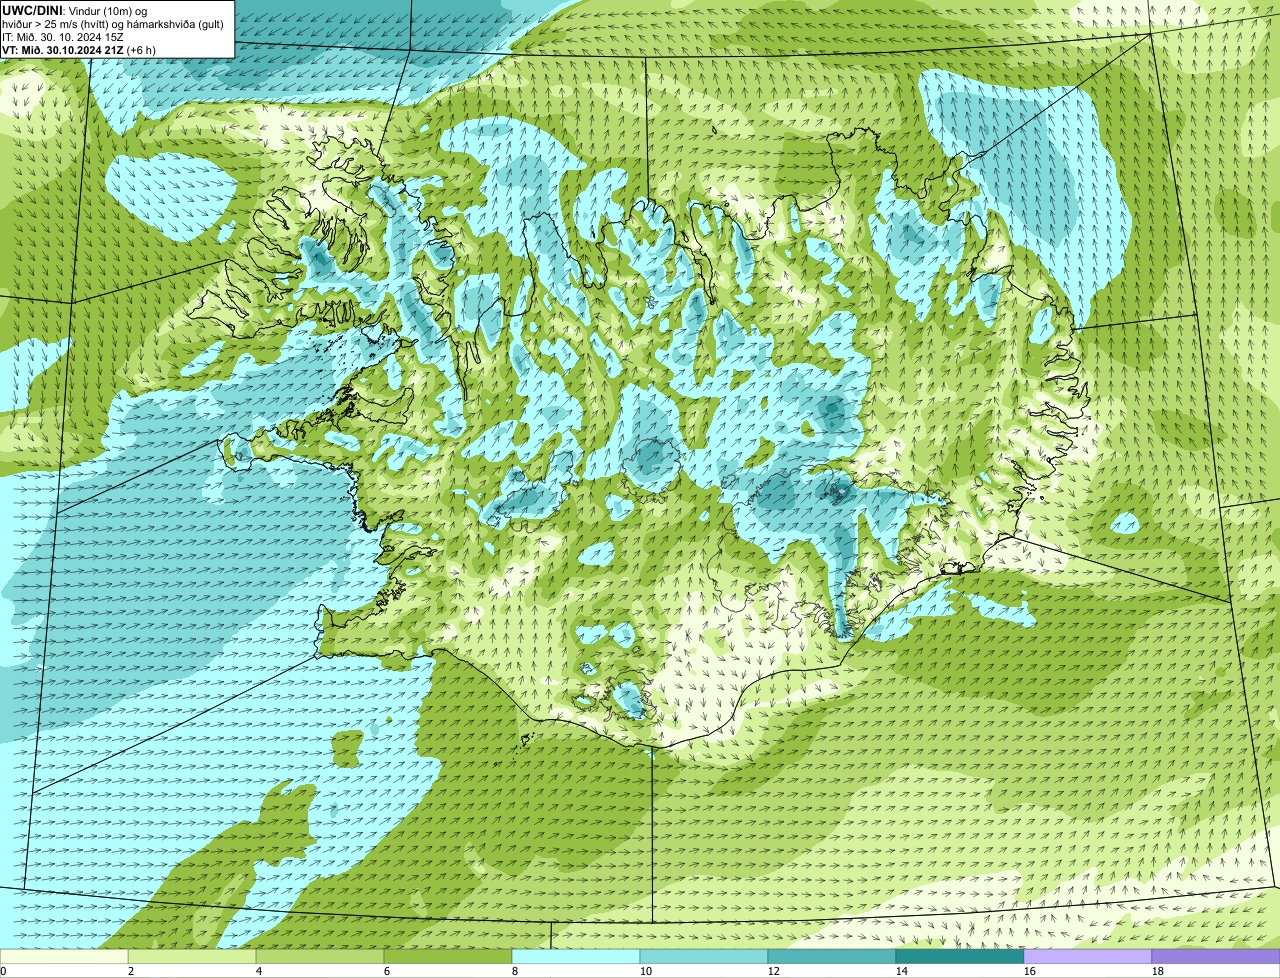
Task: Click the teal 12–14 legend swatch
Action: (832, 957)
